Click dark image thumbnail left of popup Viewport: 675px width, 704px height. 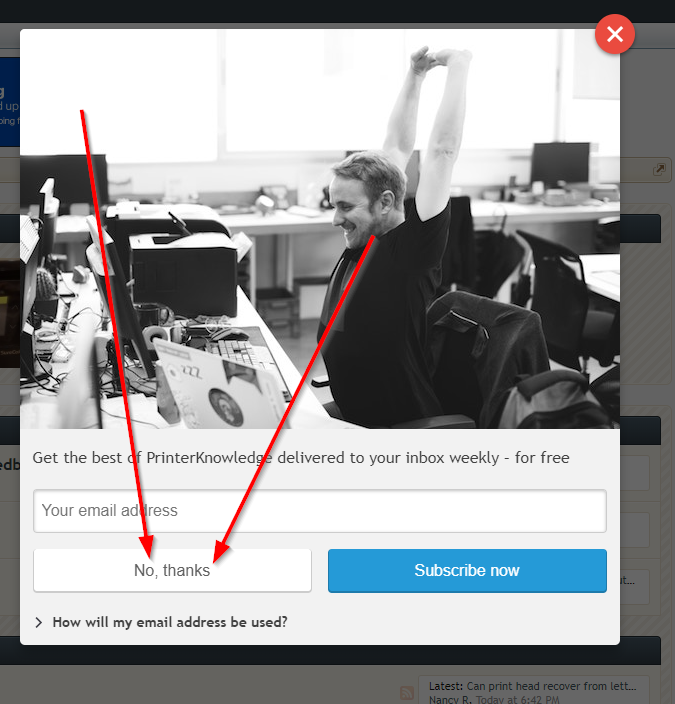[x=9, y=313]
